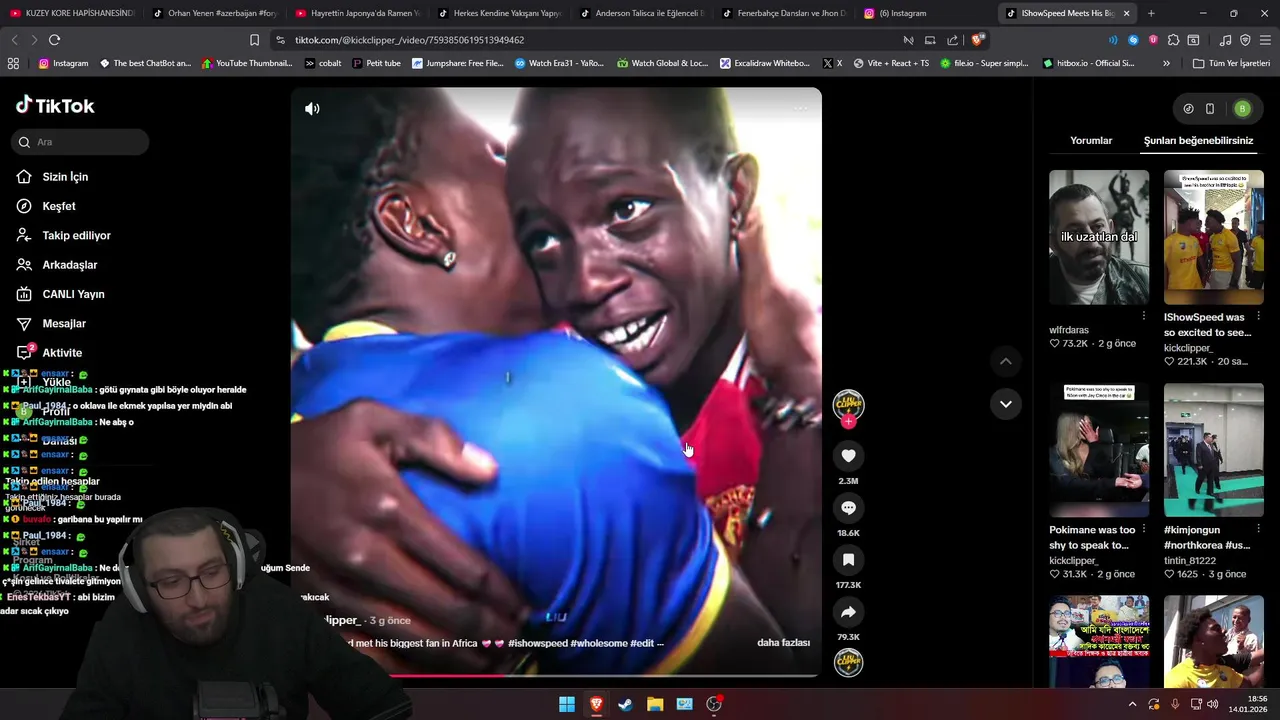1280x720 pixels.
Task: Open options for wlfrdaras video
Action: click(1144, 316)
